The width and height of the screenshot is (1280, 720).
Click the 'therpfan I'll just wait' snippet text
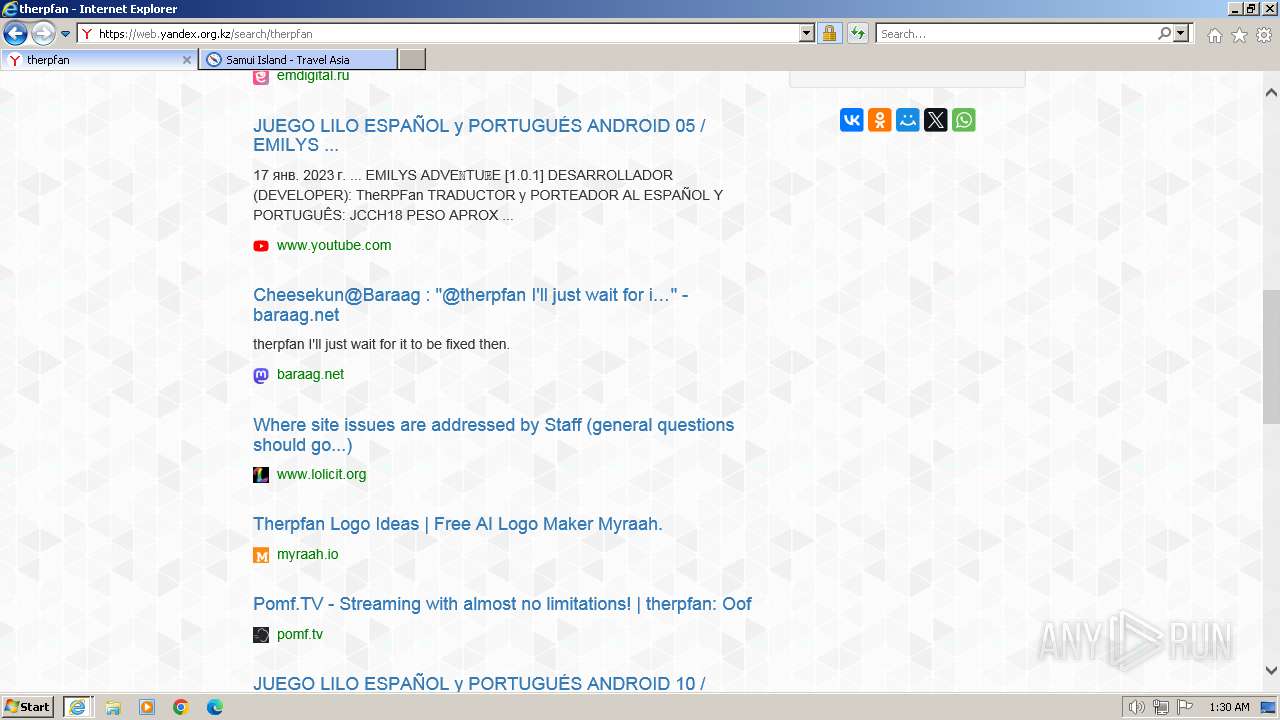click(381, 344)
